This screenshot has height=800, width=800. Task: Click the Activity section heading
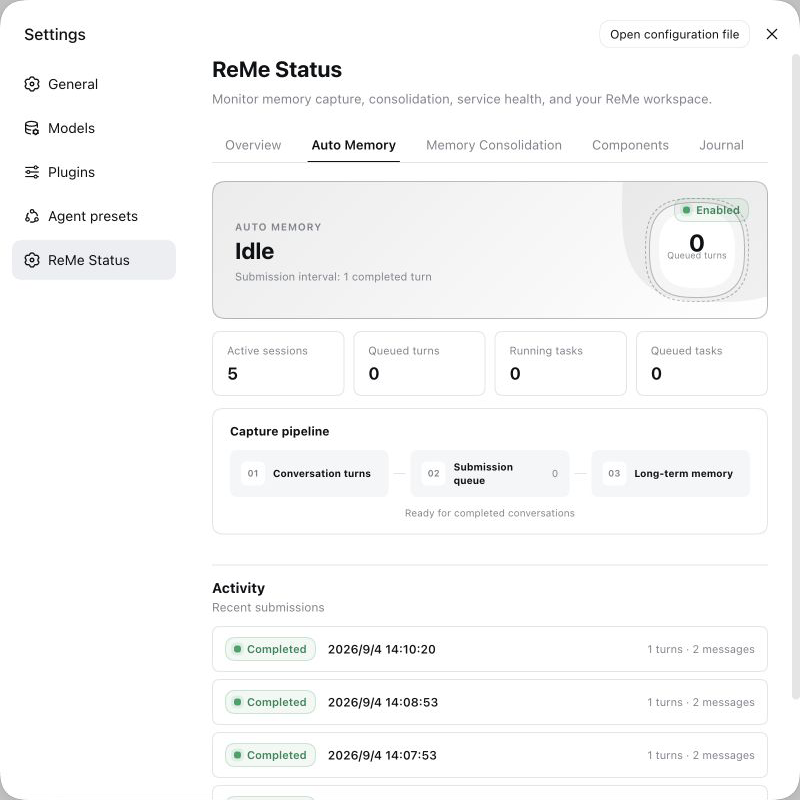point(238,588)
